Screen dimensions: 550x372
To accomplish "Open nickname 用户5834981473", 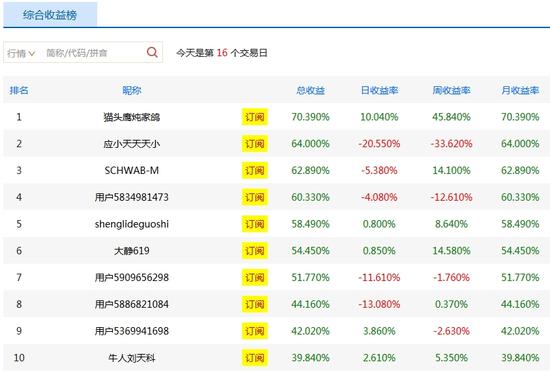I will 132,197.
